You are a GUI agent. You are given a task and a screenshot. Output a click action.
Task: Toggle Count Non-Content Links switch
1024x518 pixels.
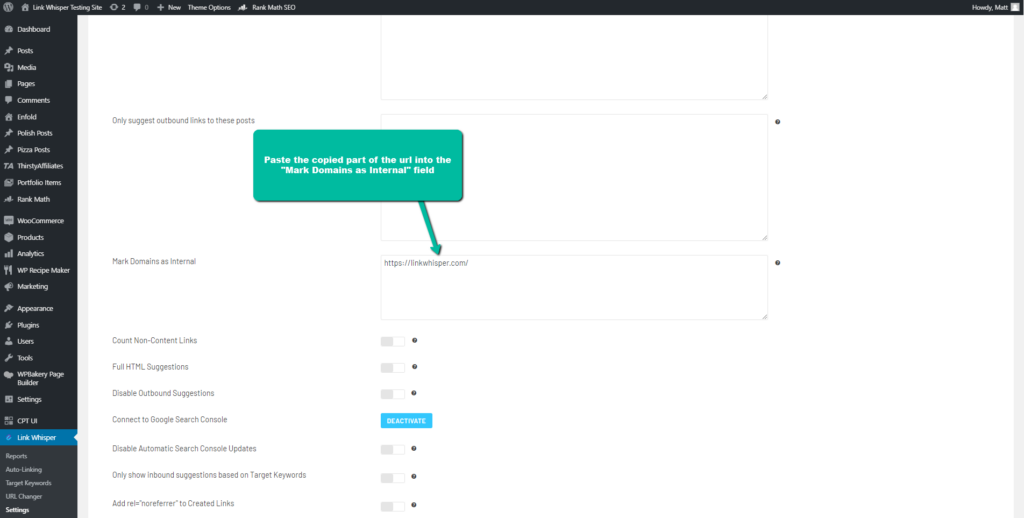pyautogui.click(x=392, y=341)
